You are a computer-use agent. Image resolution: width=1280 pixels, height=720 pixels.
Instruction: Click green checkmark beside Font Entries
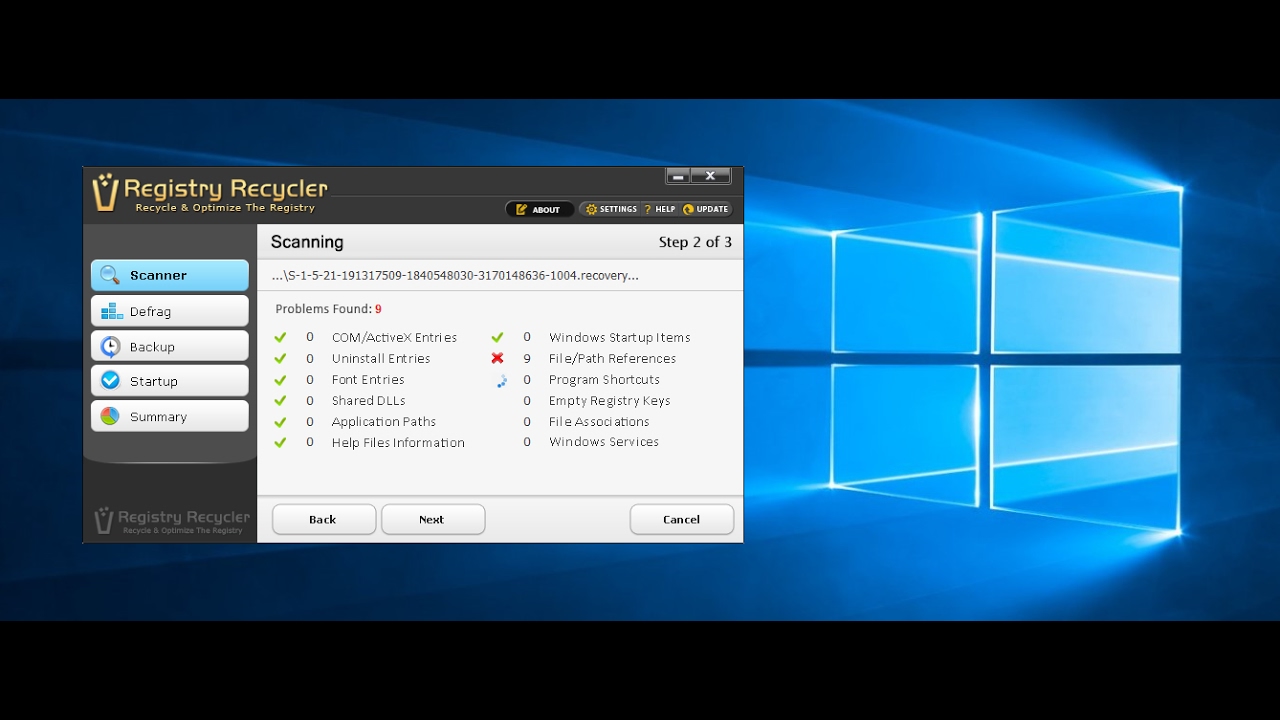click(280, 380)
